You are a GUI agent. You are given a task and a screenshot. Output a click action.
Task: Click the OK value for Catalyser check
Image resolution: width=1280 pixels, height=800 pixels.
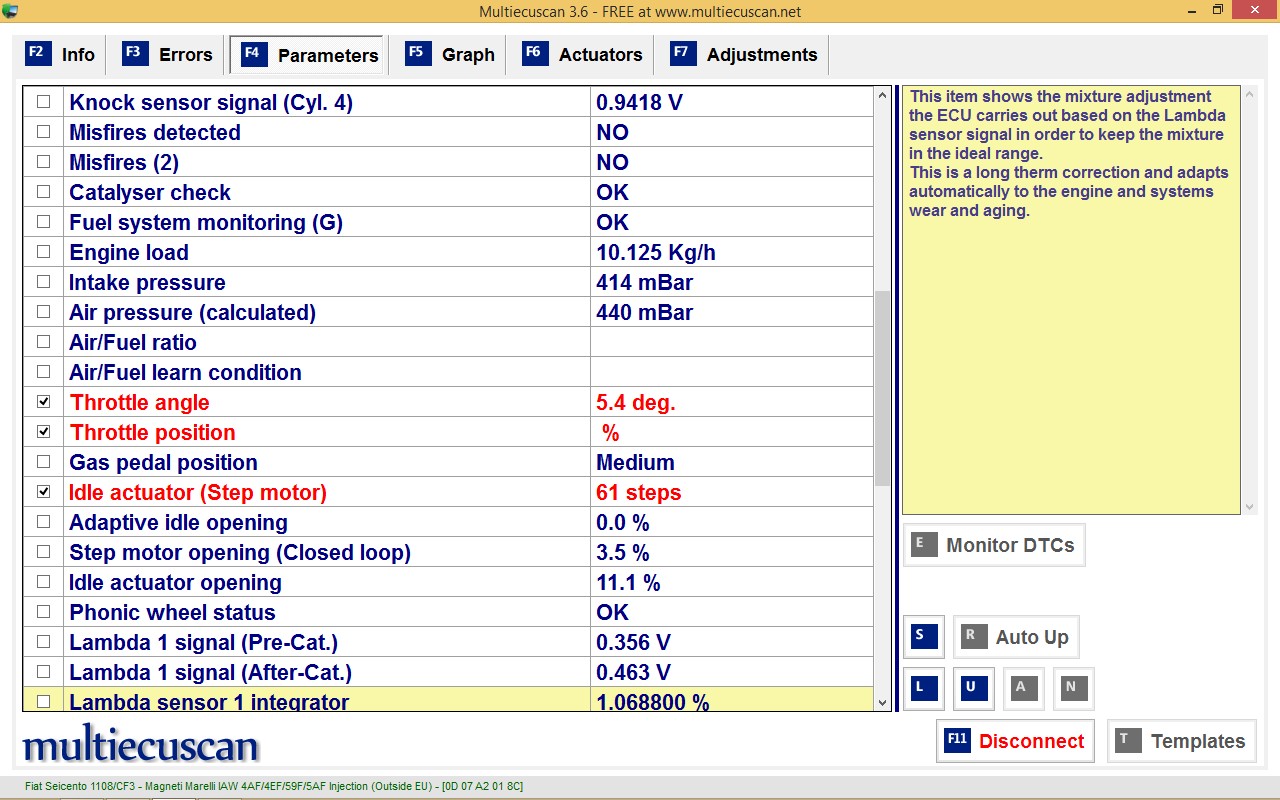[612, 192]
